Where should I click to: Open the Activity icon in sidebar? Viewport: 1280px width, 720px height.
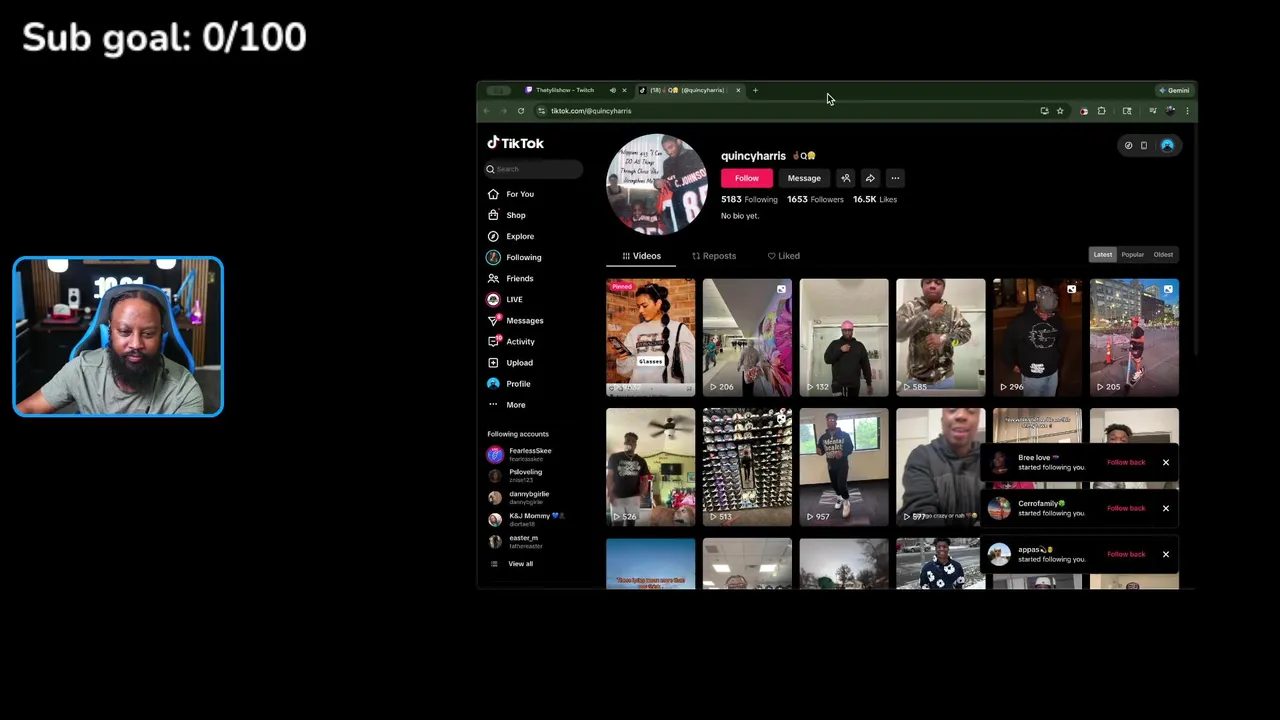pyautogui.click(x=493, y=341)
